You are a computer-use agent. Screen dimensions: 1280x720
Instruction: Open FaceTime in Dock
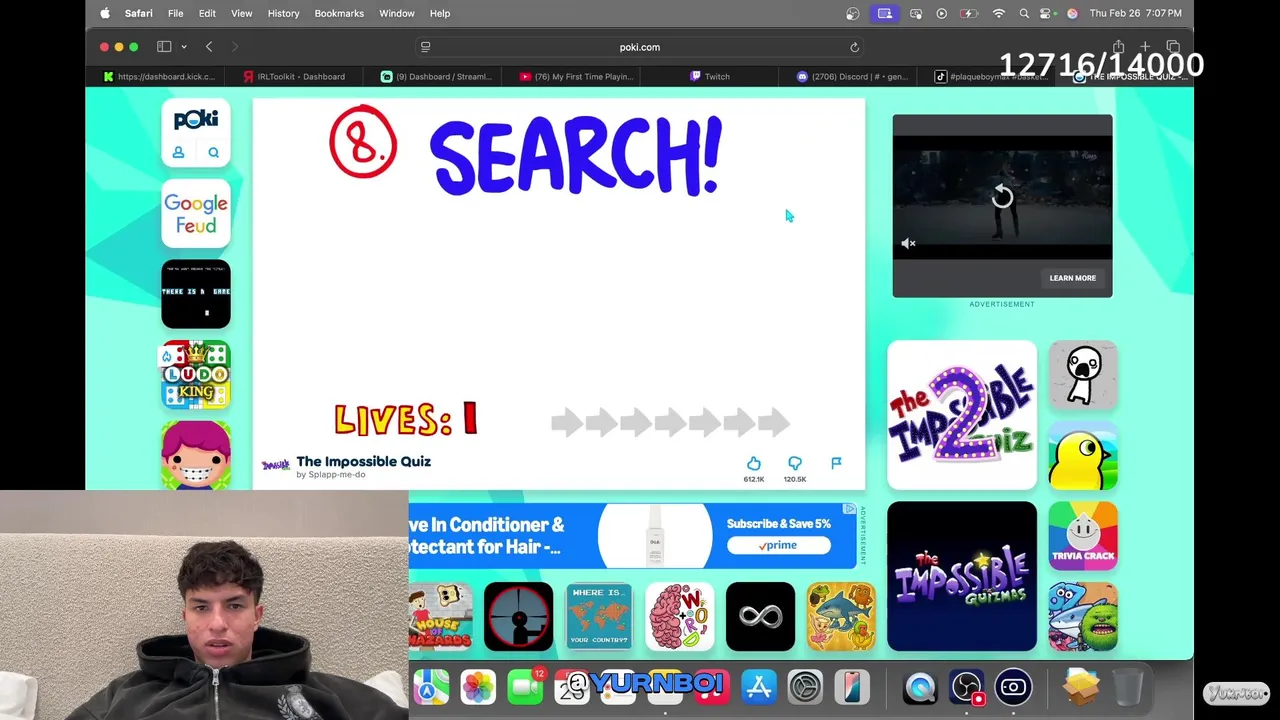pos(525,687)
